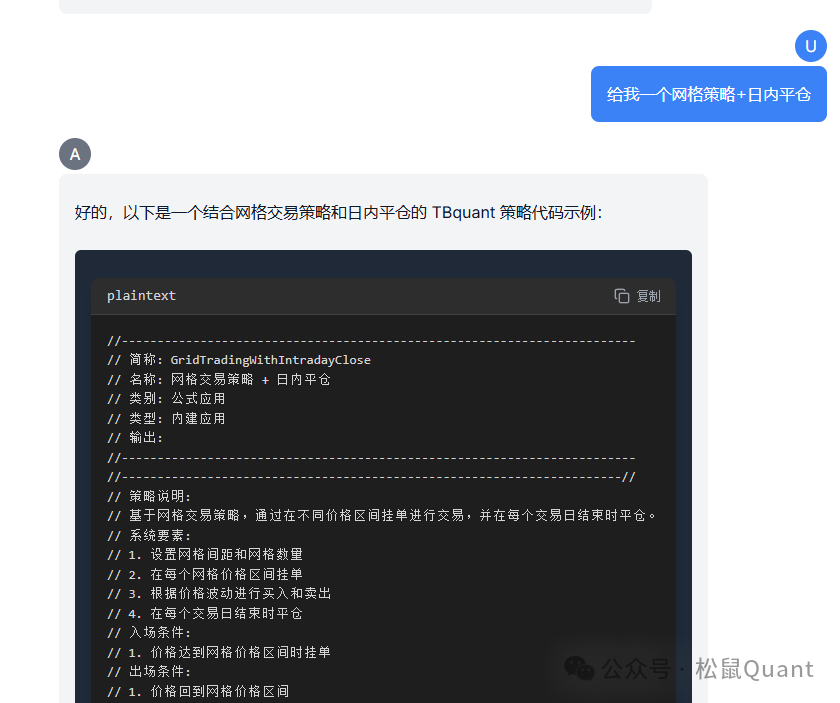
Task: Click the blue user message bubble 给我一个网格策略+日内平仓
Action: pos(709,94)
